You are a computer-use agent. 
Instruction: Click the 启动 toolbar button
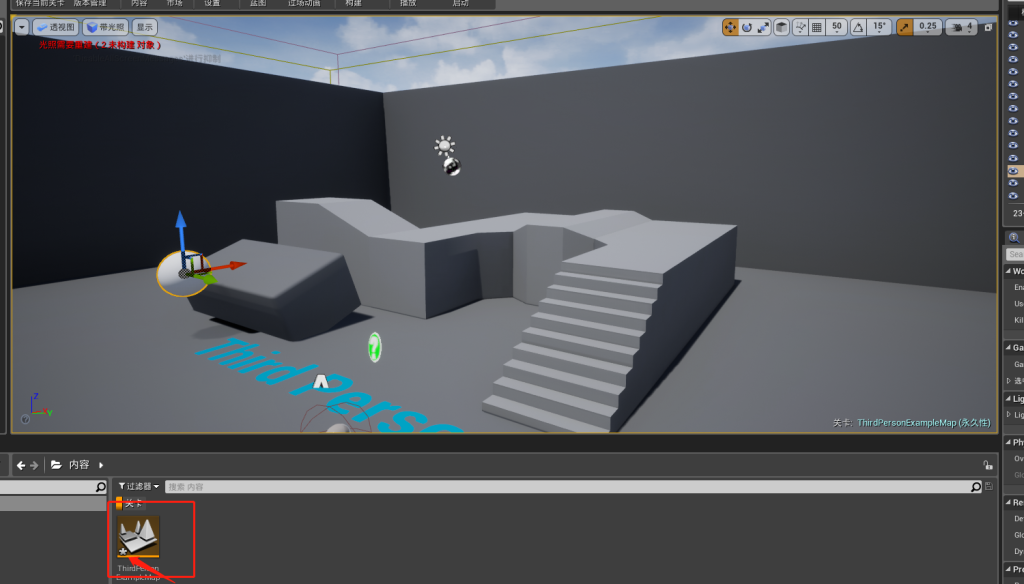click(460, 3)
